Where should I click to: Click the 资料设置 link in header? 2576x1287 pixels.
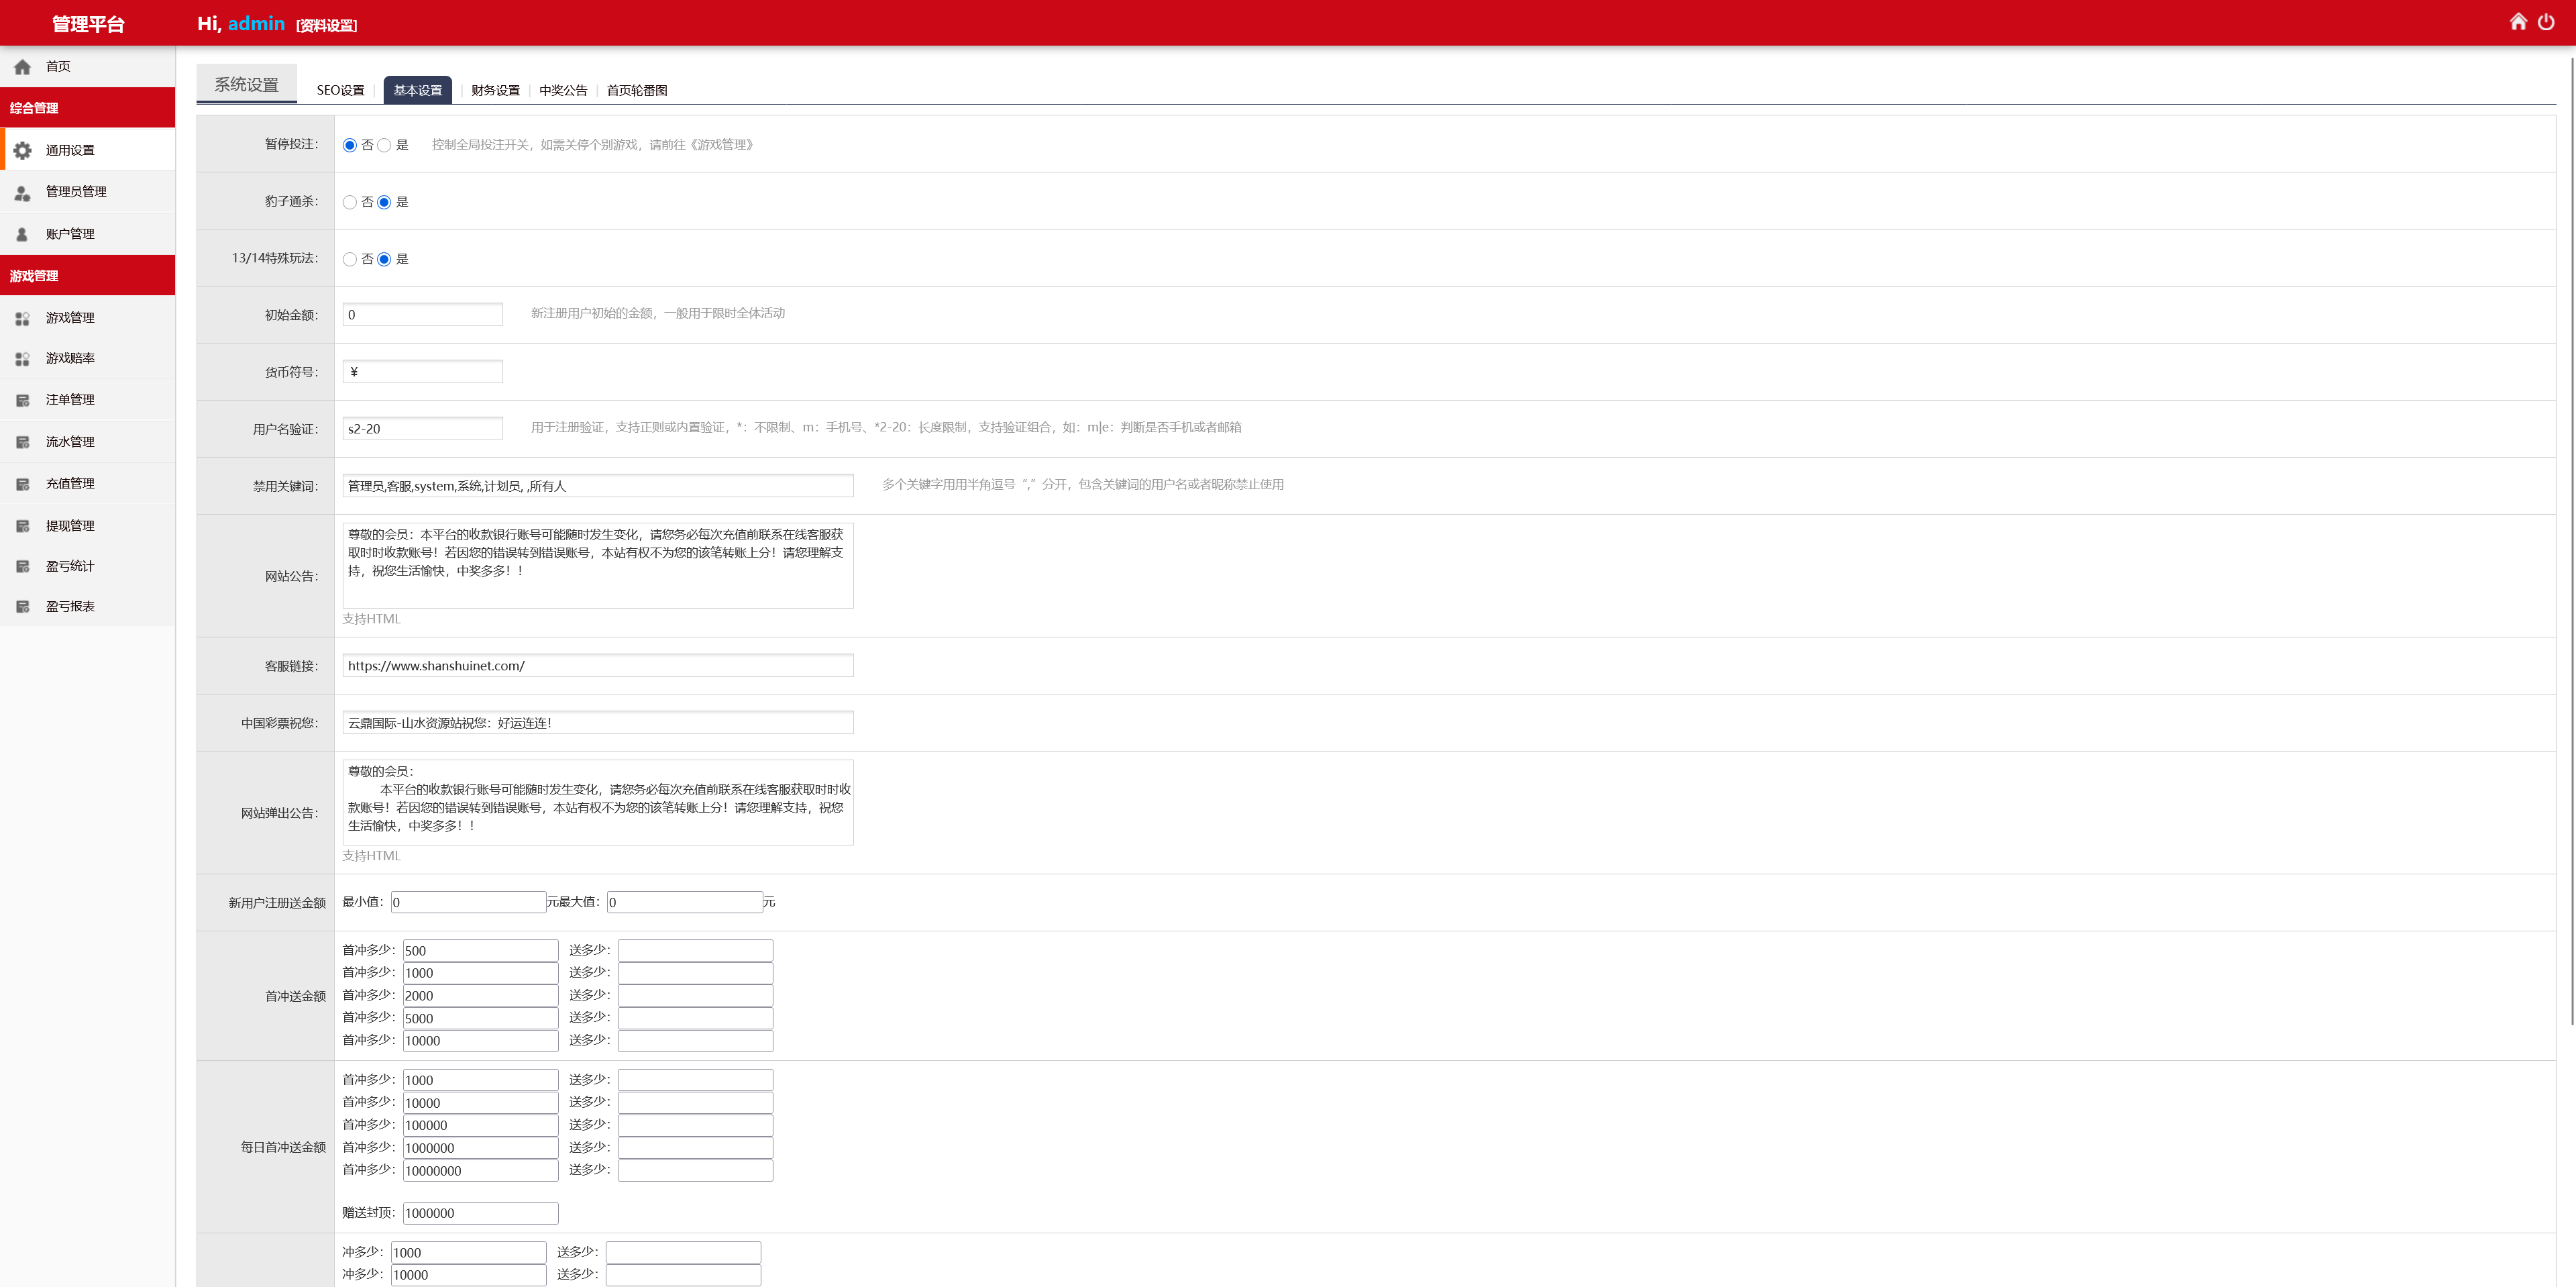(326, 26)
